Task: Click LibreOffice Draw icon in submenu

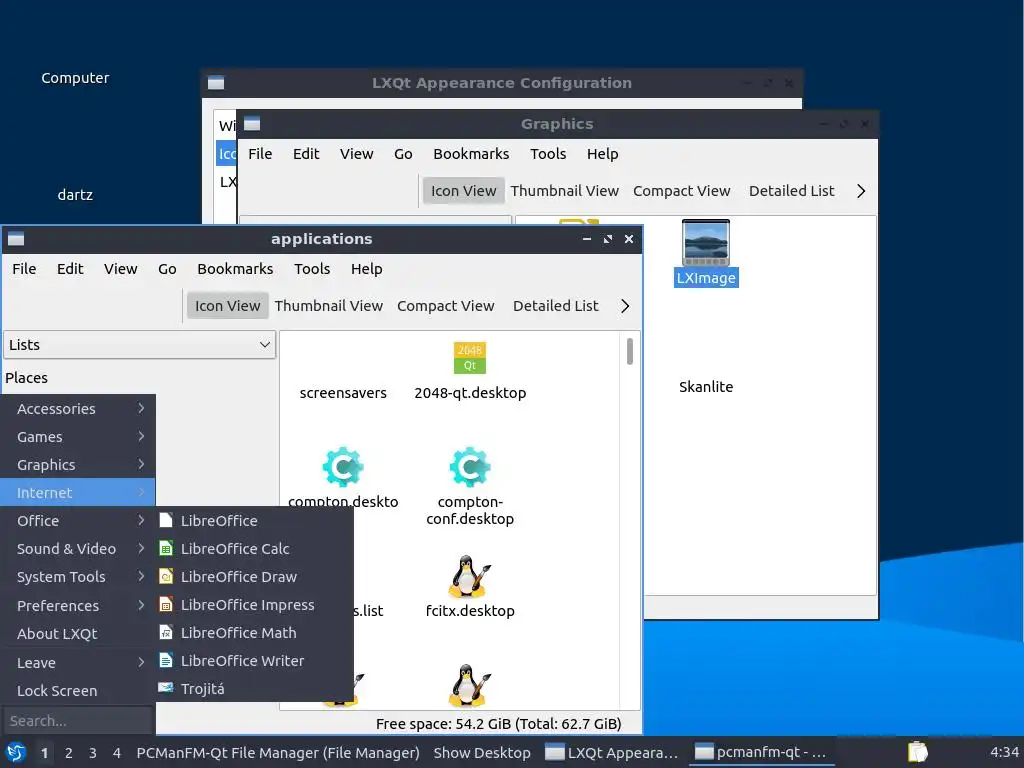Action: point(166,577)
